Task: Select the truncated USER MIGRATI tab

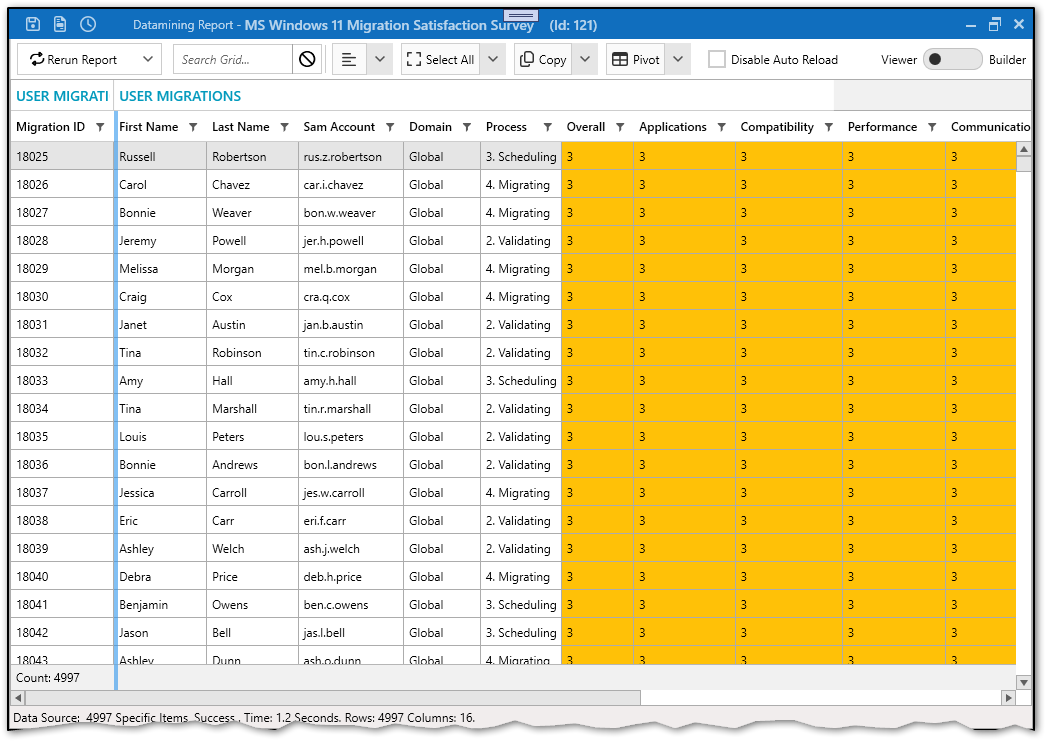Action: (62, 96)
